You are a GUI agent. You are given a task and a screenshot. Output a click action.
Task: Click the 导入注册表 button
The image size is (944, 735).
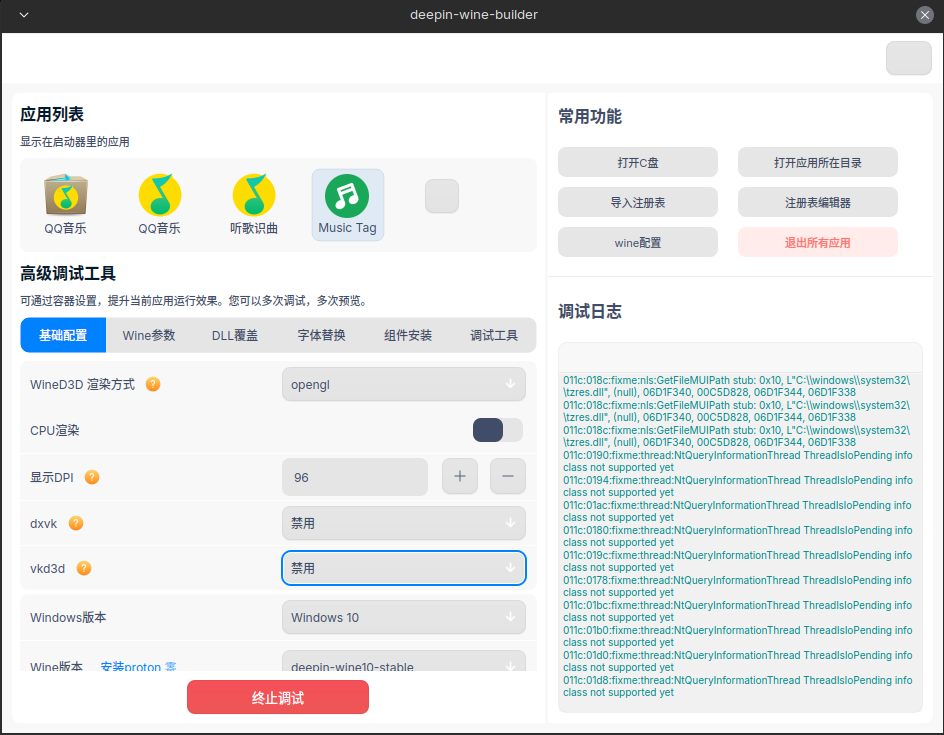coord(638,203)
